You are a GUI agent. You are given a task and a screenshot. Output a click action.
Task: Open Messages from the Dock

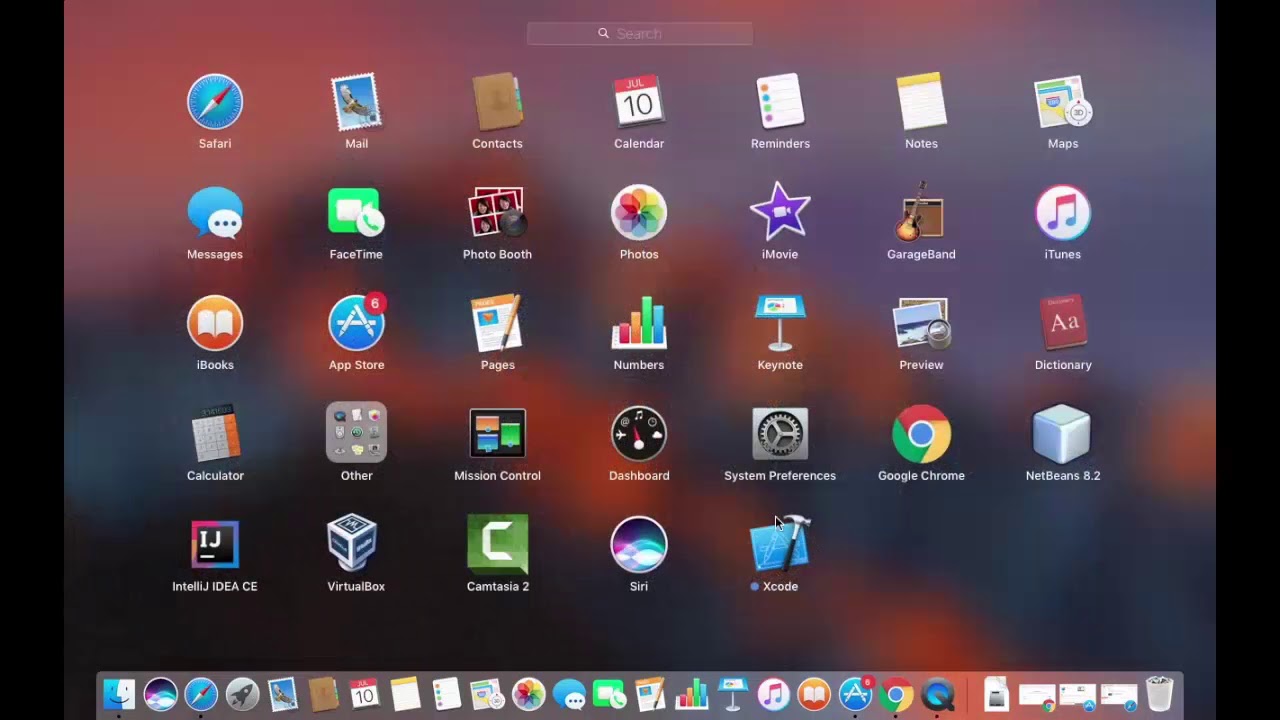(569, 694)
